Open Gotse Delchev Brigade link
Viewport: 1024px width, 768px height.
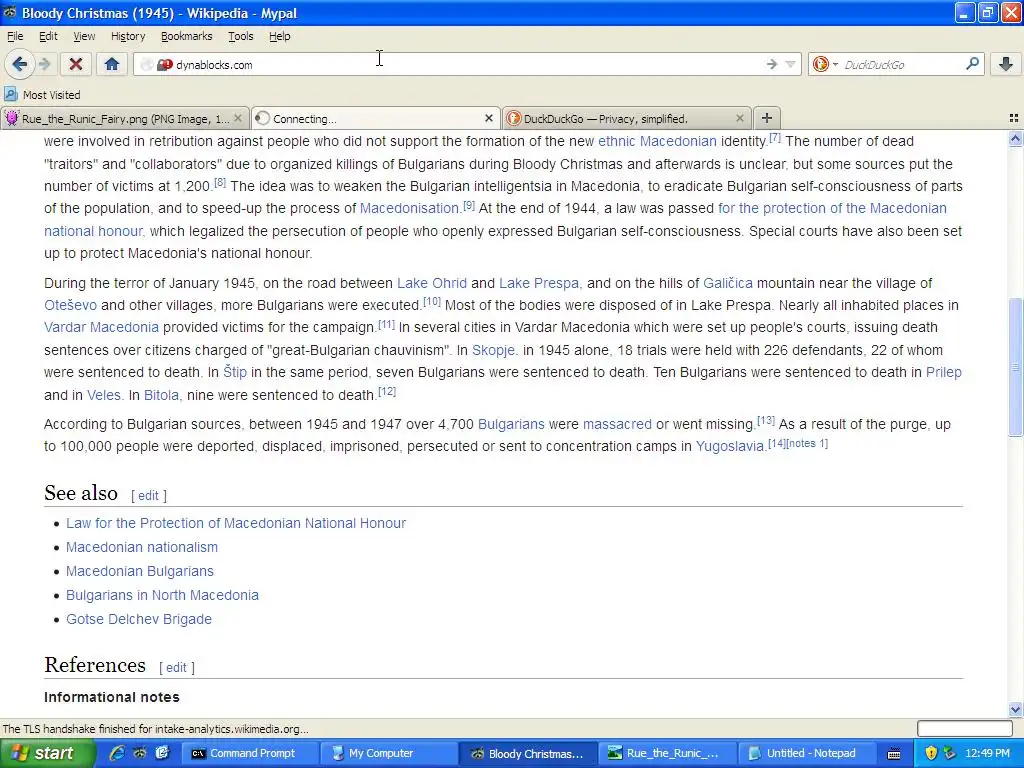tap(138, 620)
